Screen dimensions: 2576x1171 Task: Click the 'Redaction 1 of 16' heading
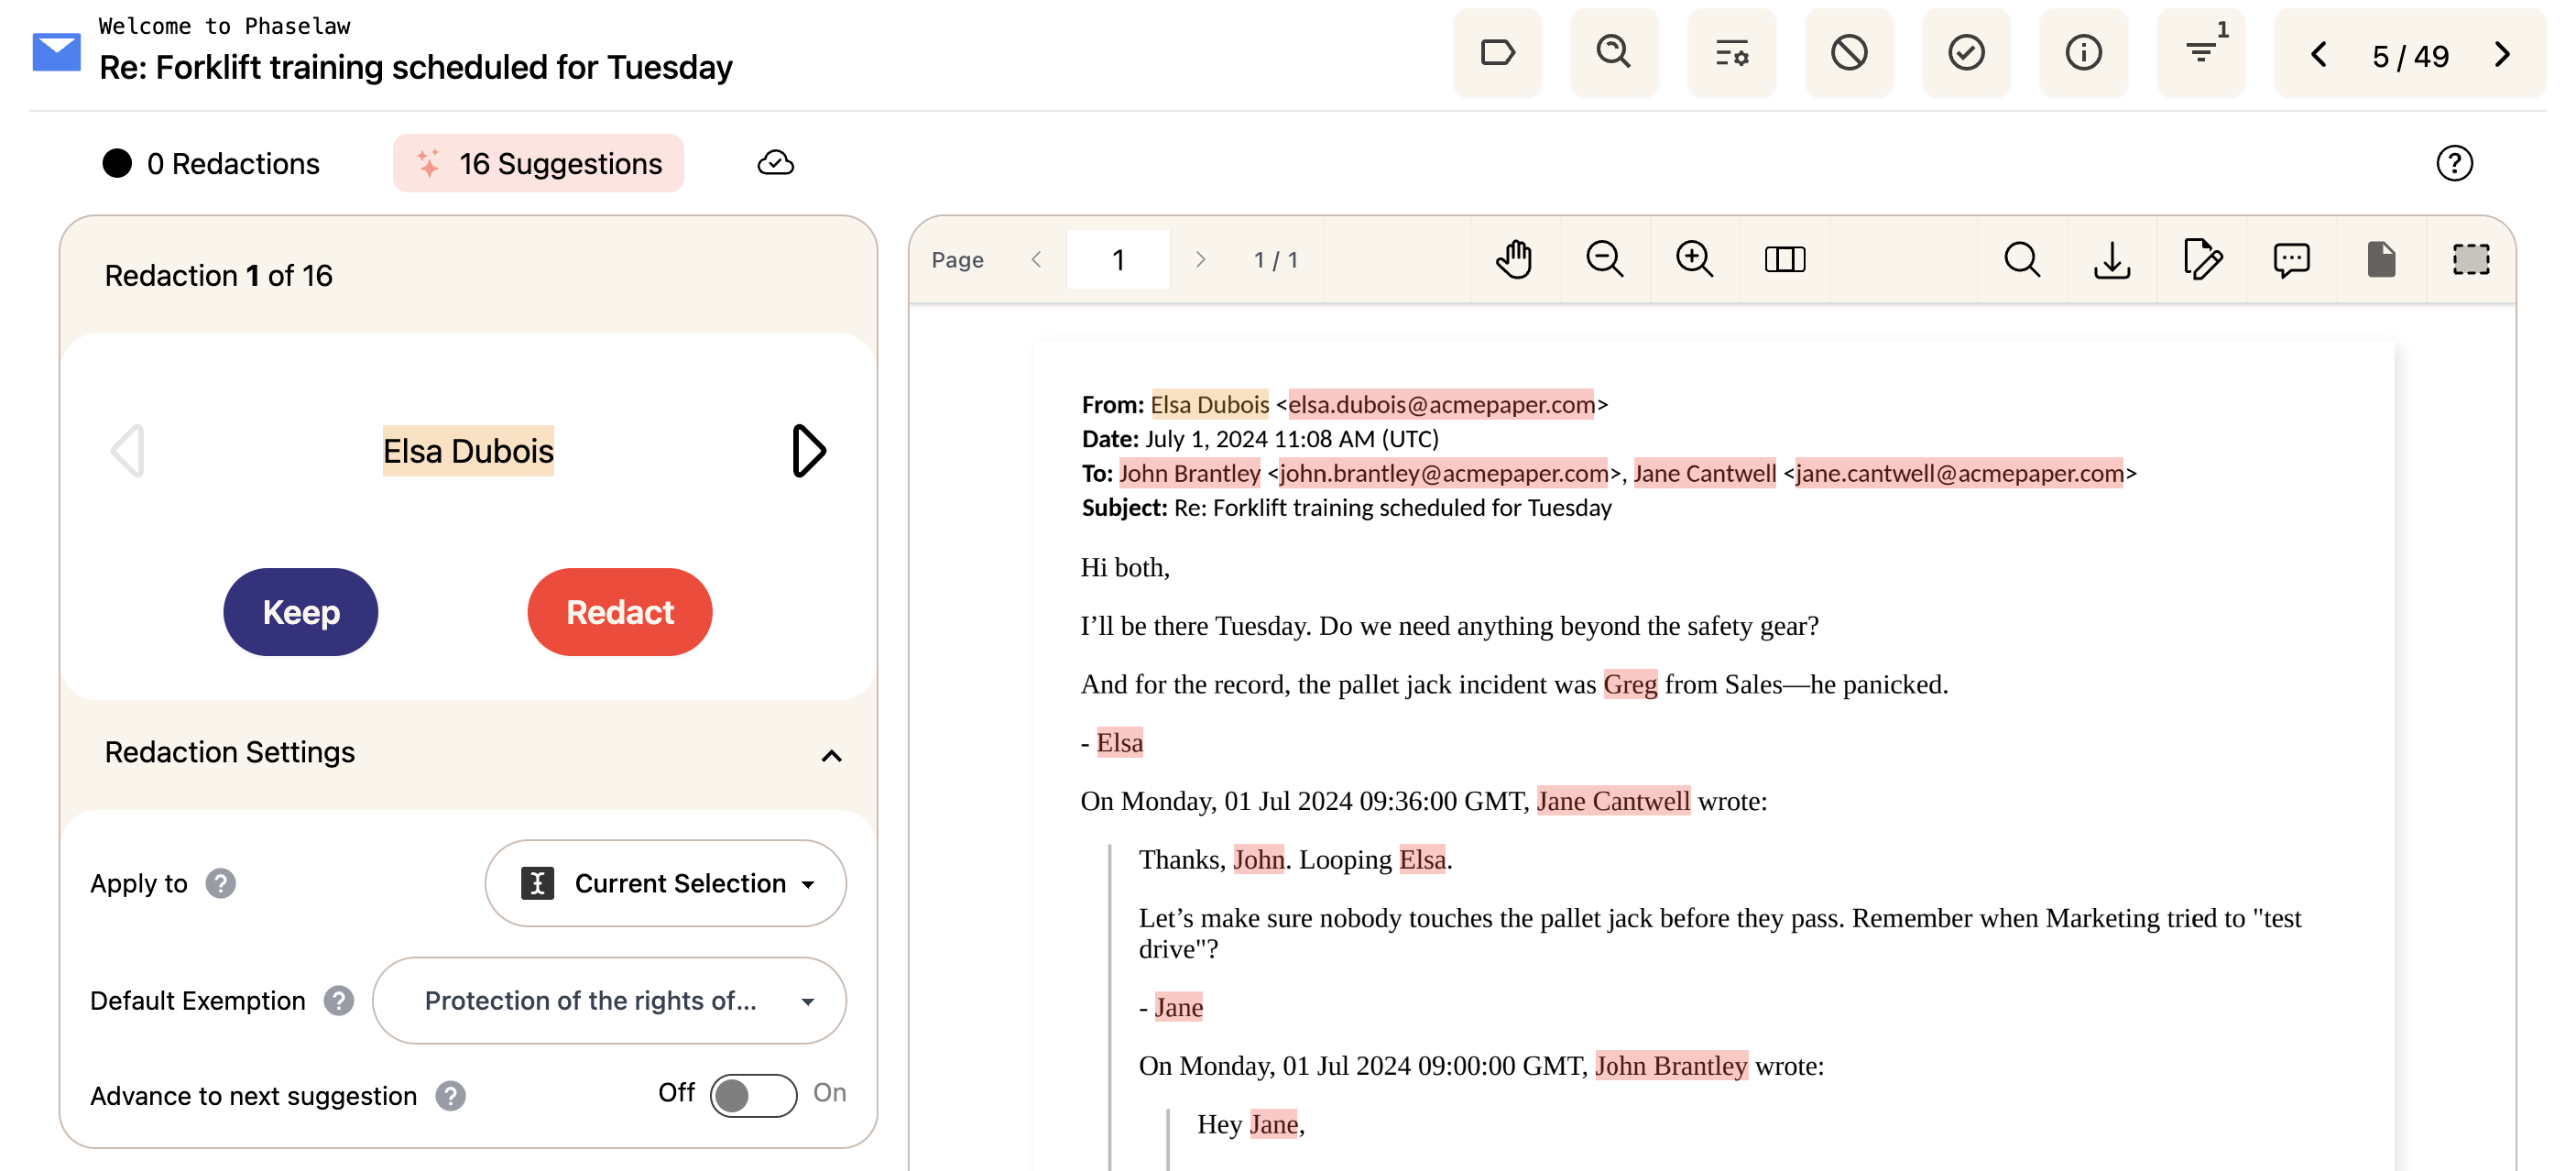[219, 276]
